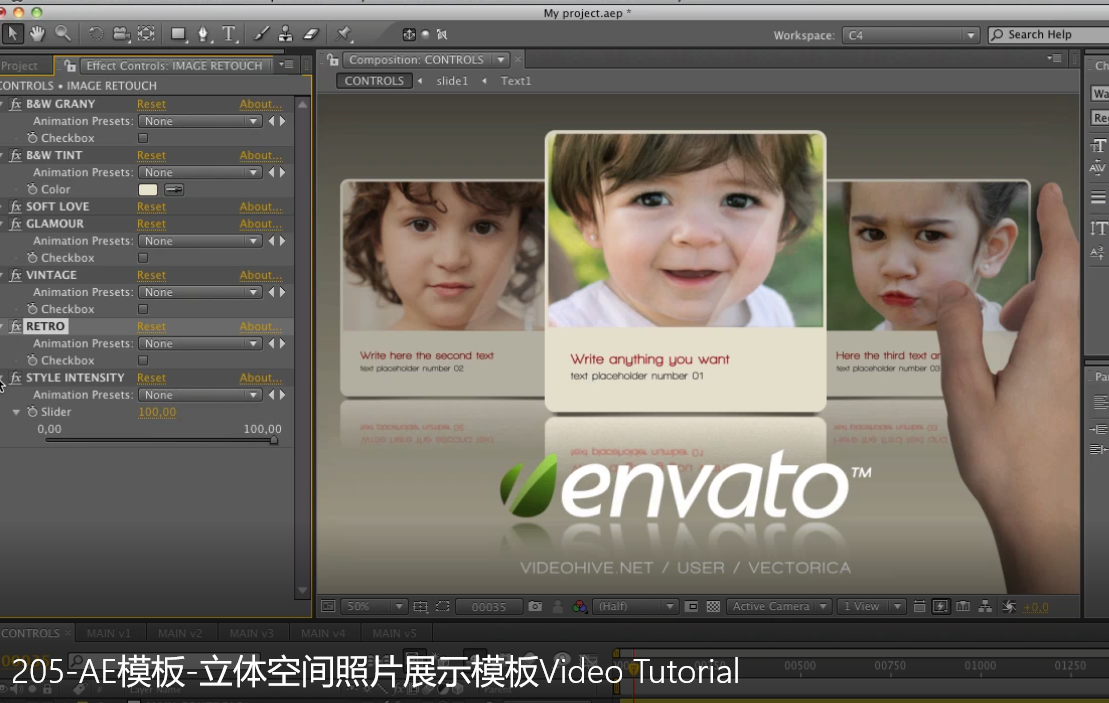Screen dimensions: 1109x703
Task: Open B&W TINT Animation Presets dropdown
Action: [199, 173]
